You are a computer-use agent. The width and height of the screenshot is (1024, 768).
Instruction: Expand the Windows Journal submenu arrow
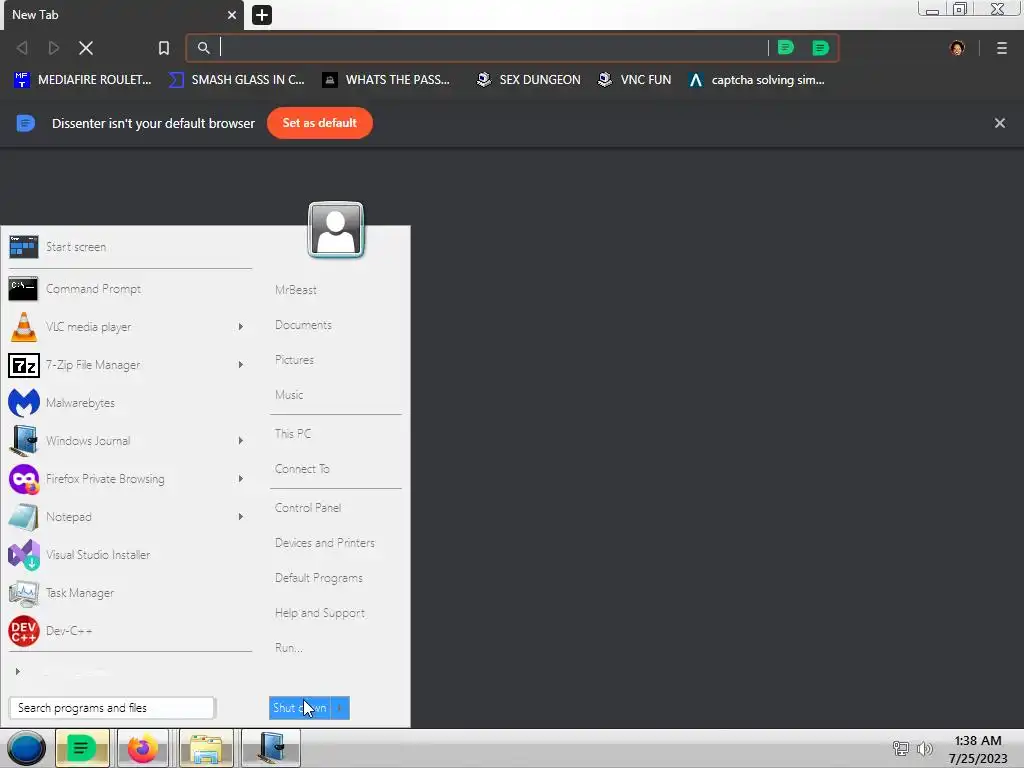(241, 441)
